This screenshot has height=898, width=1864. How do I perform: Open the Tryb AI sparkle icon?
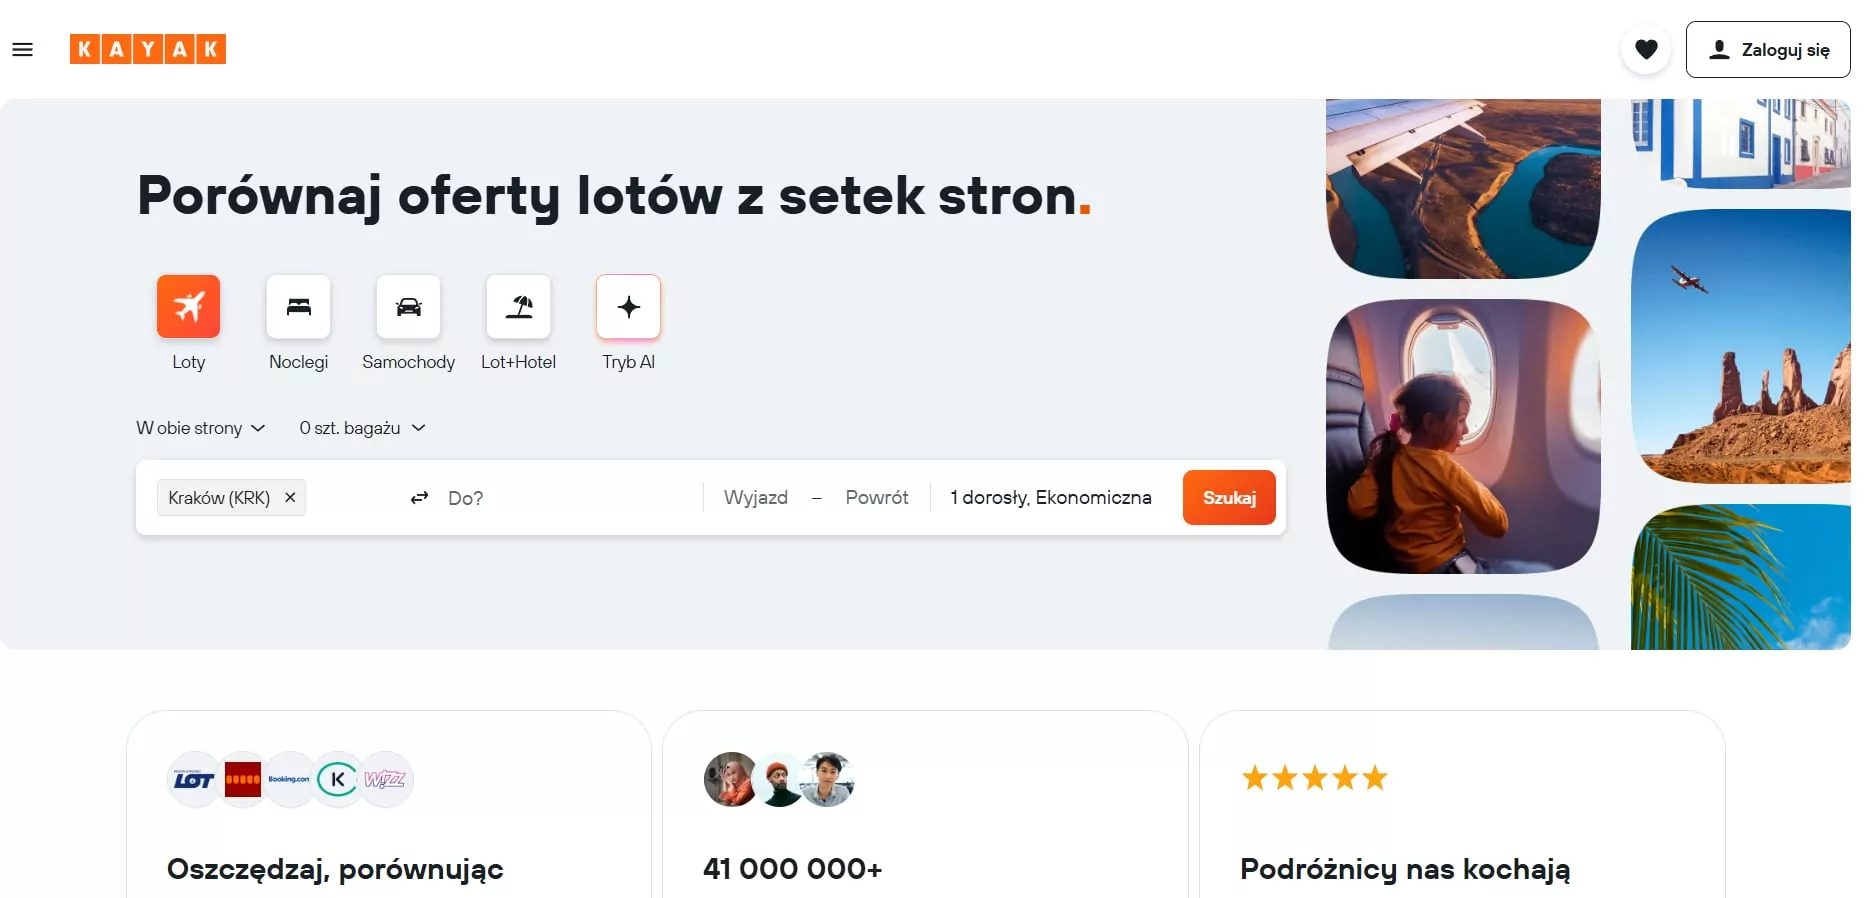tap(628, 307)
